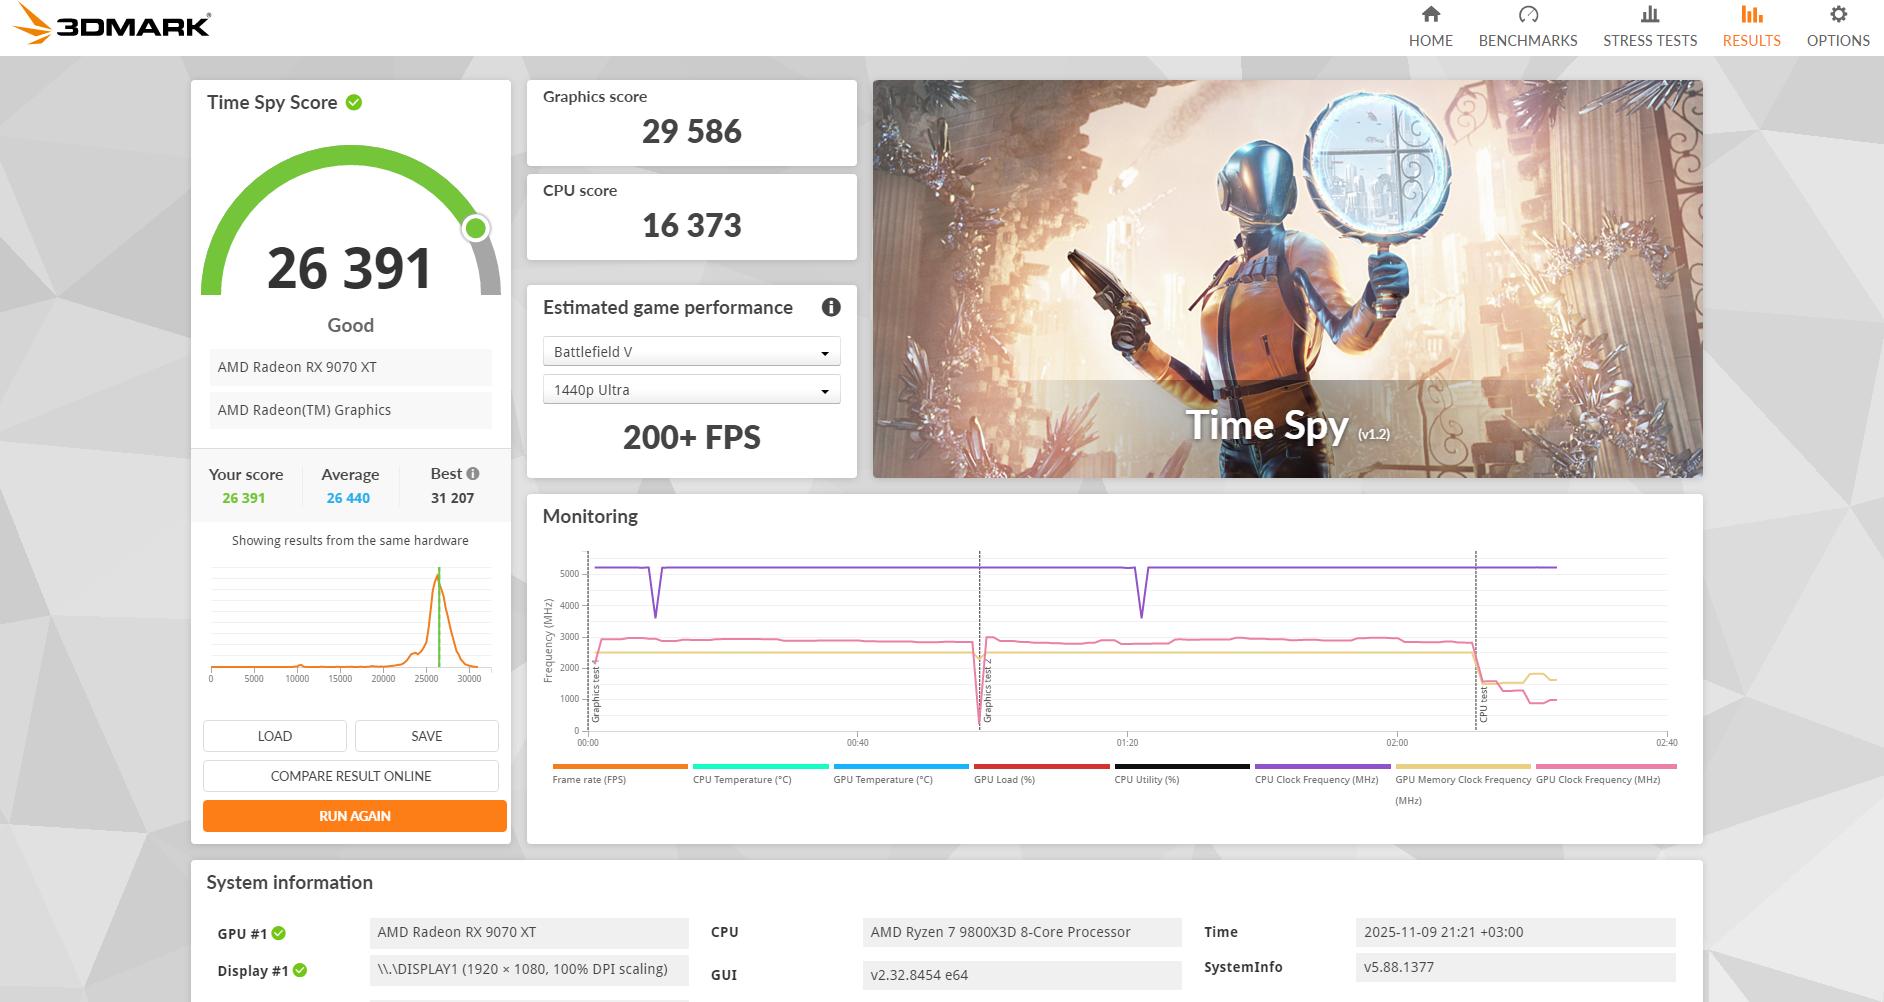Open the Benchmarks gauge icon
This screenshot has height=1002, width=1884.
tap(1527, 15)
